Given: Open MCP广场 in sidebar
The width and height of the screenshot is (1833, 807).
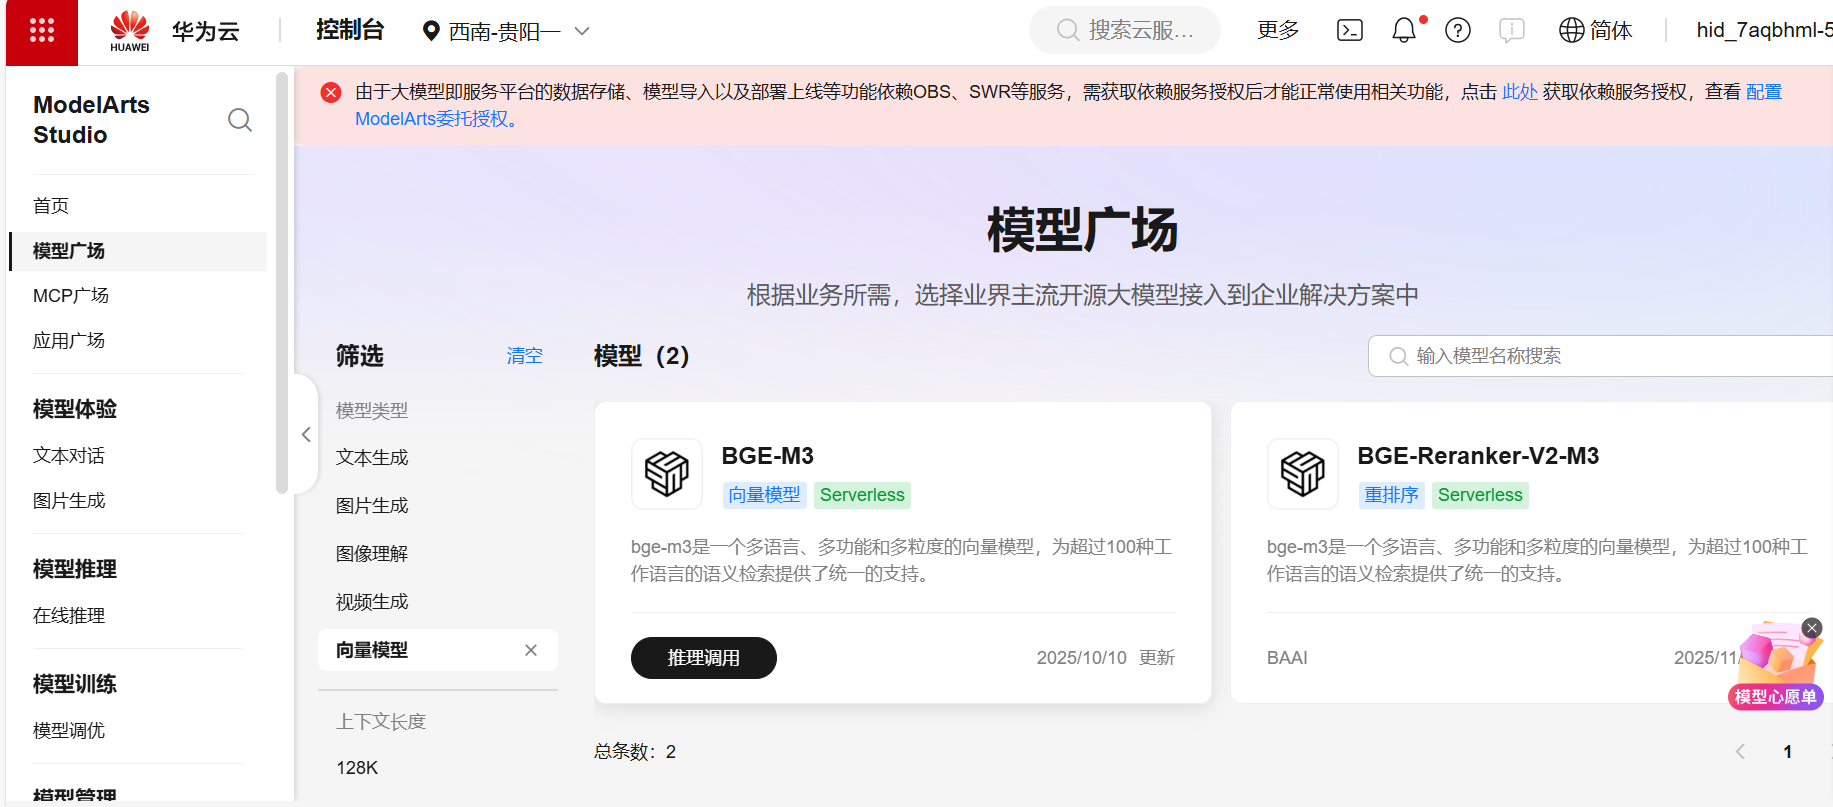Looking at the screenshot, I should click(71, 296).
